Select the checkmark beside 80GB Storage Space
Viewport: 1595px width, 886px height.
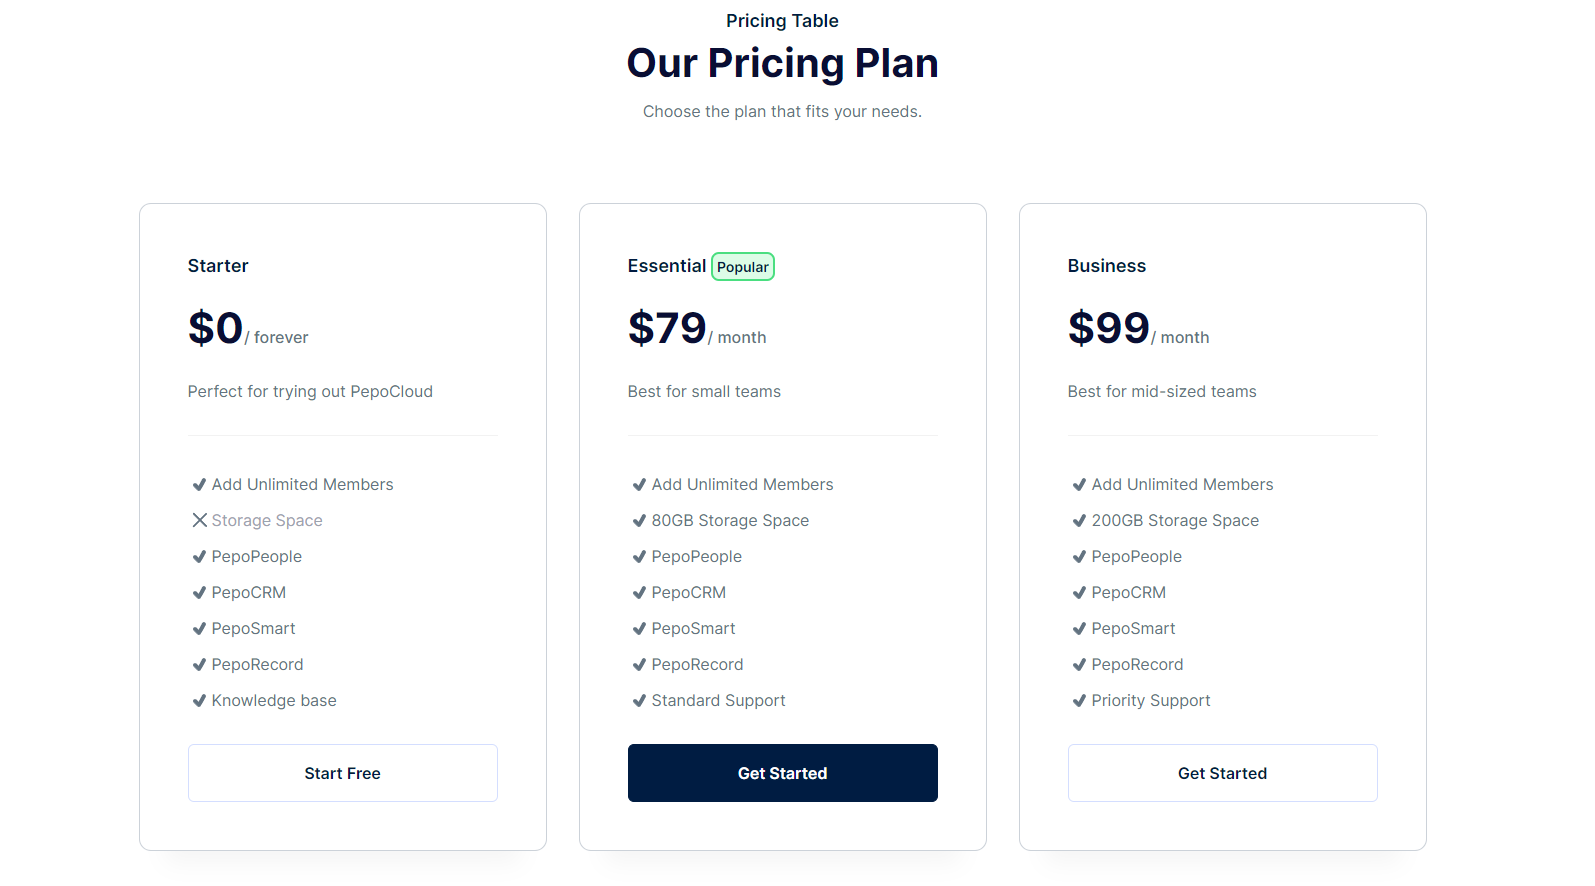[x=639, y=520]
